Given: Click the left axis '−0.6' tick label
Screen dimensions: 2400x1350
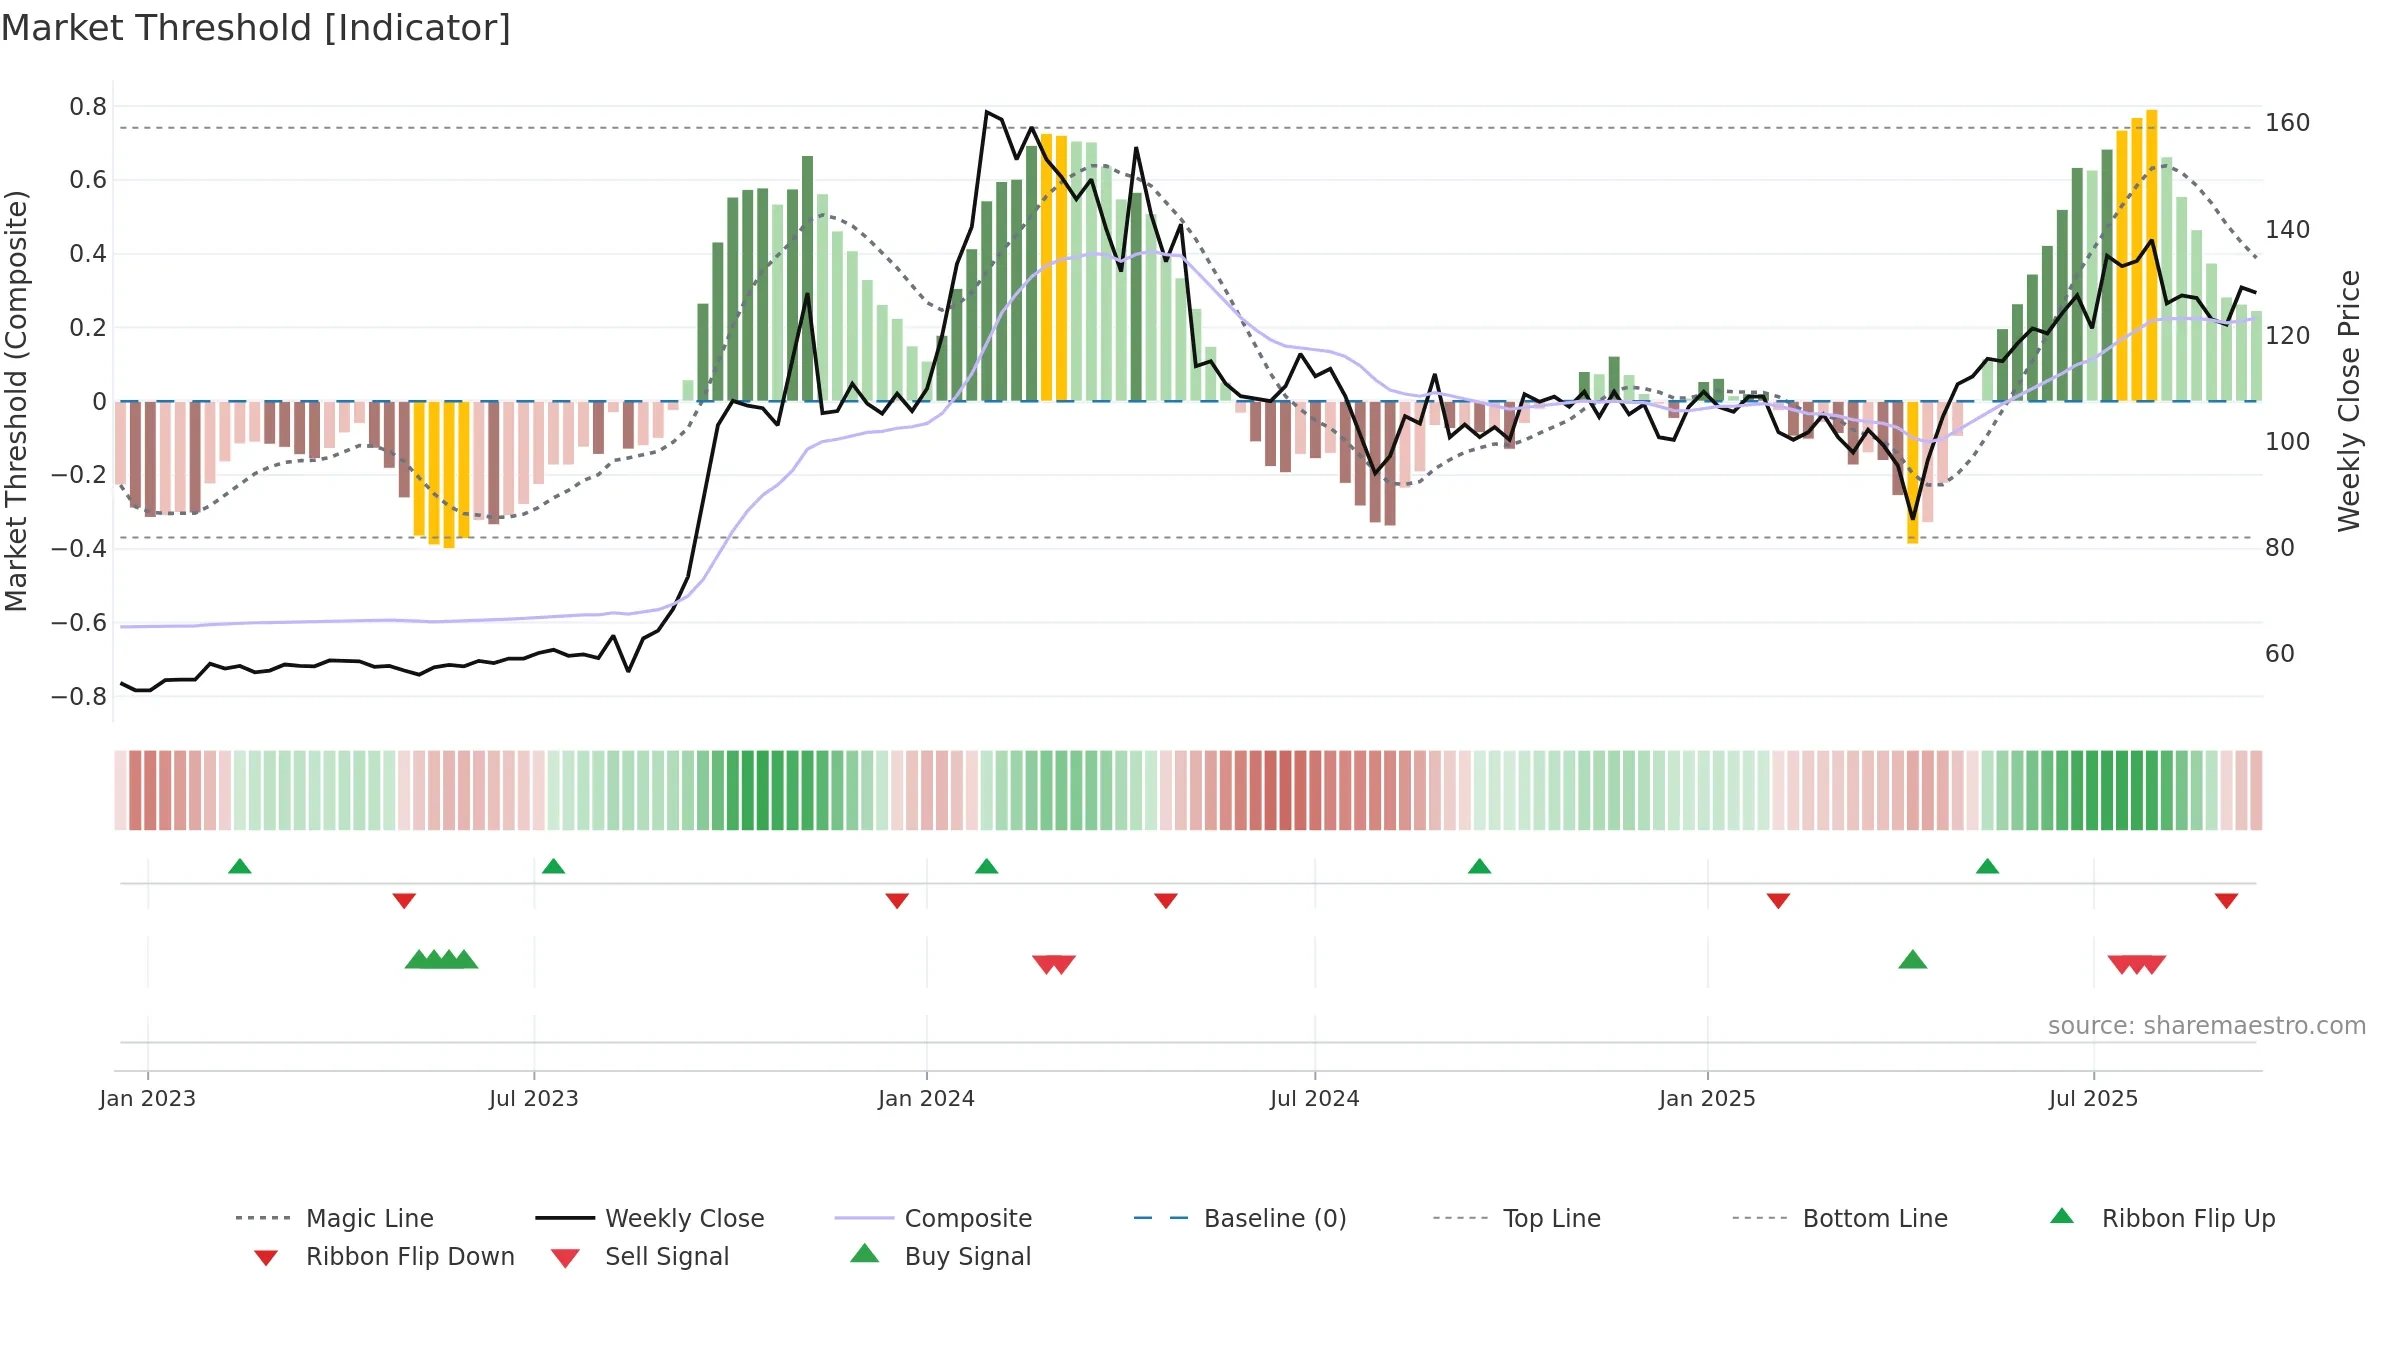Looking at the screenshot, I should click(x=79, y=623).
